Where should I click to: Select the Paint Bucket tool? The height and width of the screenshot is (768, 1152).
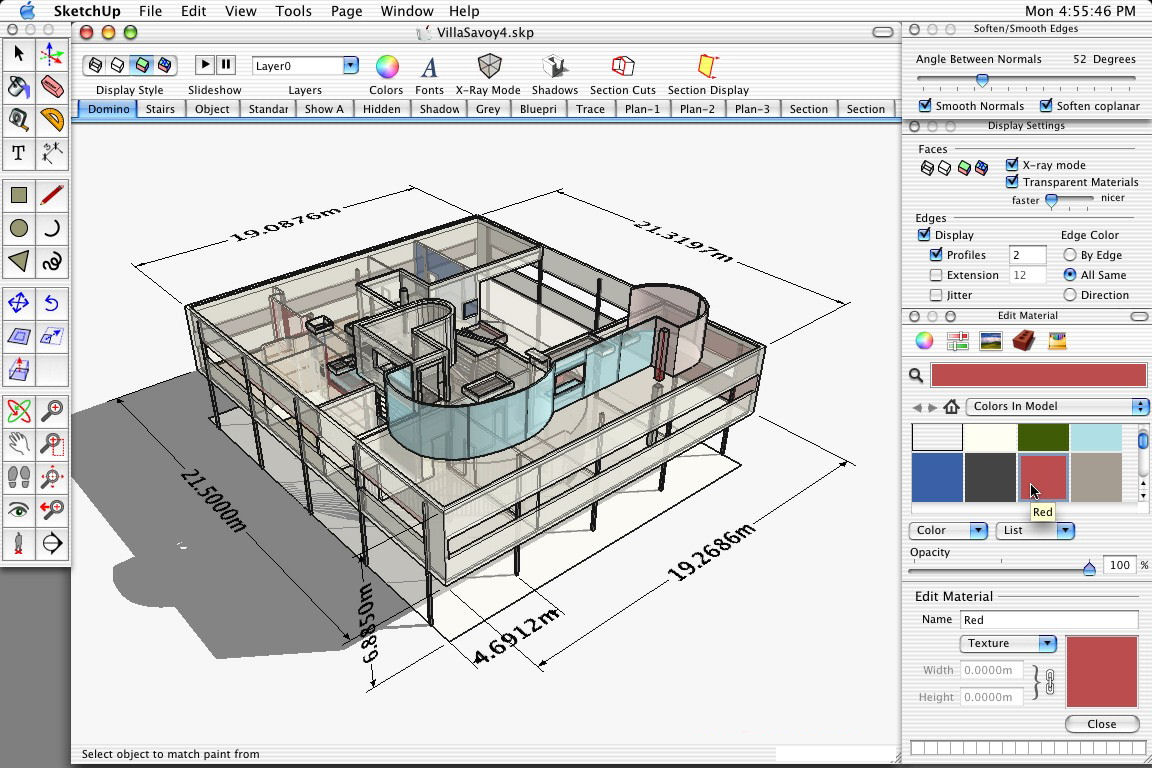click(x=18, y=89)
